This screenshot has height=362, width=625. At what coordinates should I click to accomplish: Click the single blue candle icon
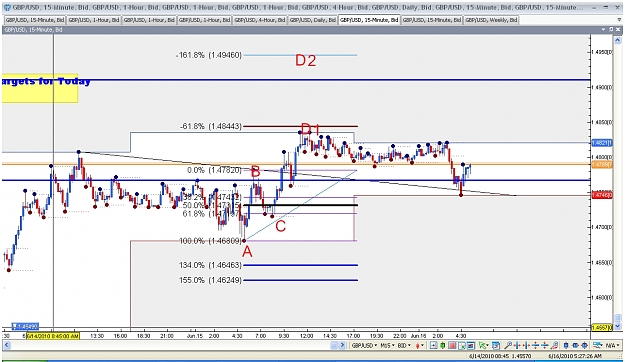pos(566,345)
